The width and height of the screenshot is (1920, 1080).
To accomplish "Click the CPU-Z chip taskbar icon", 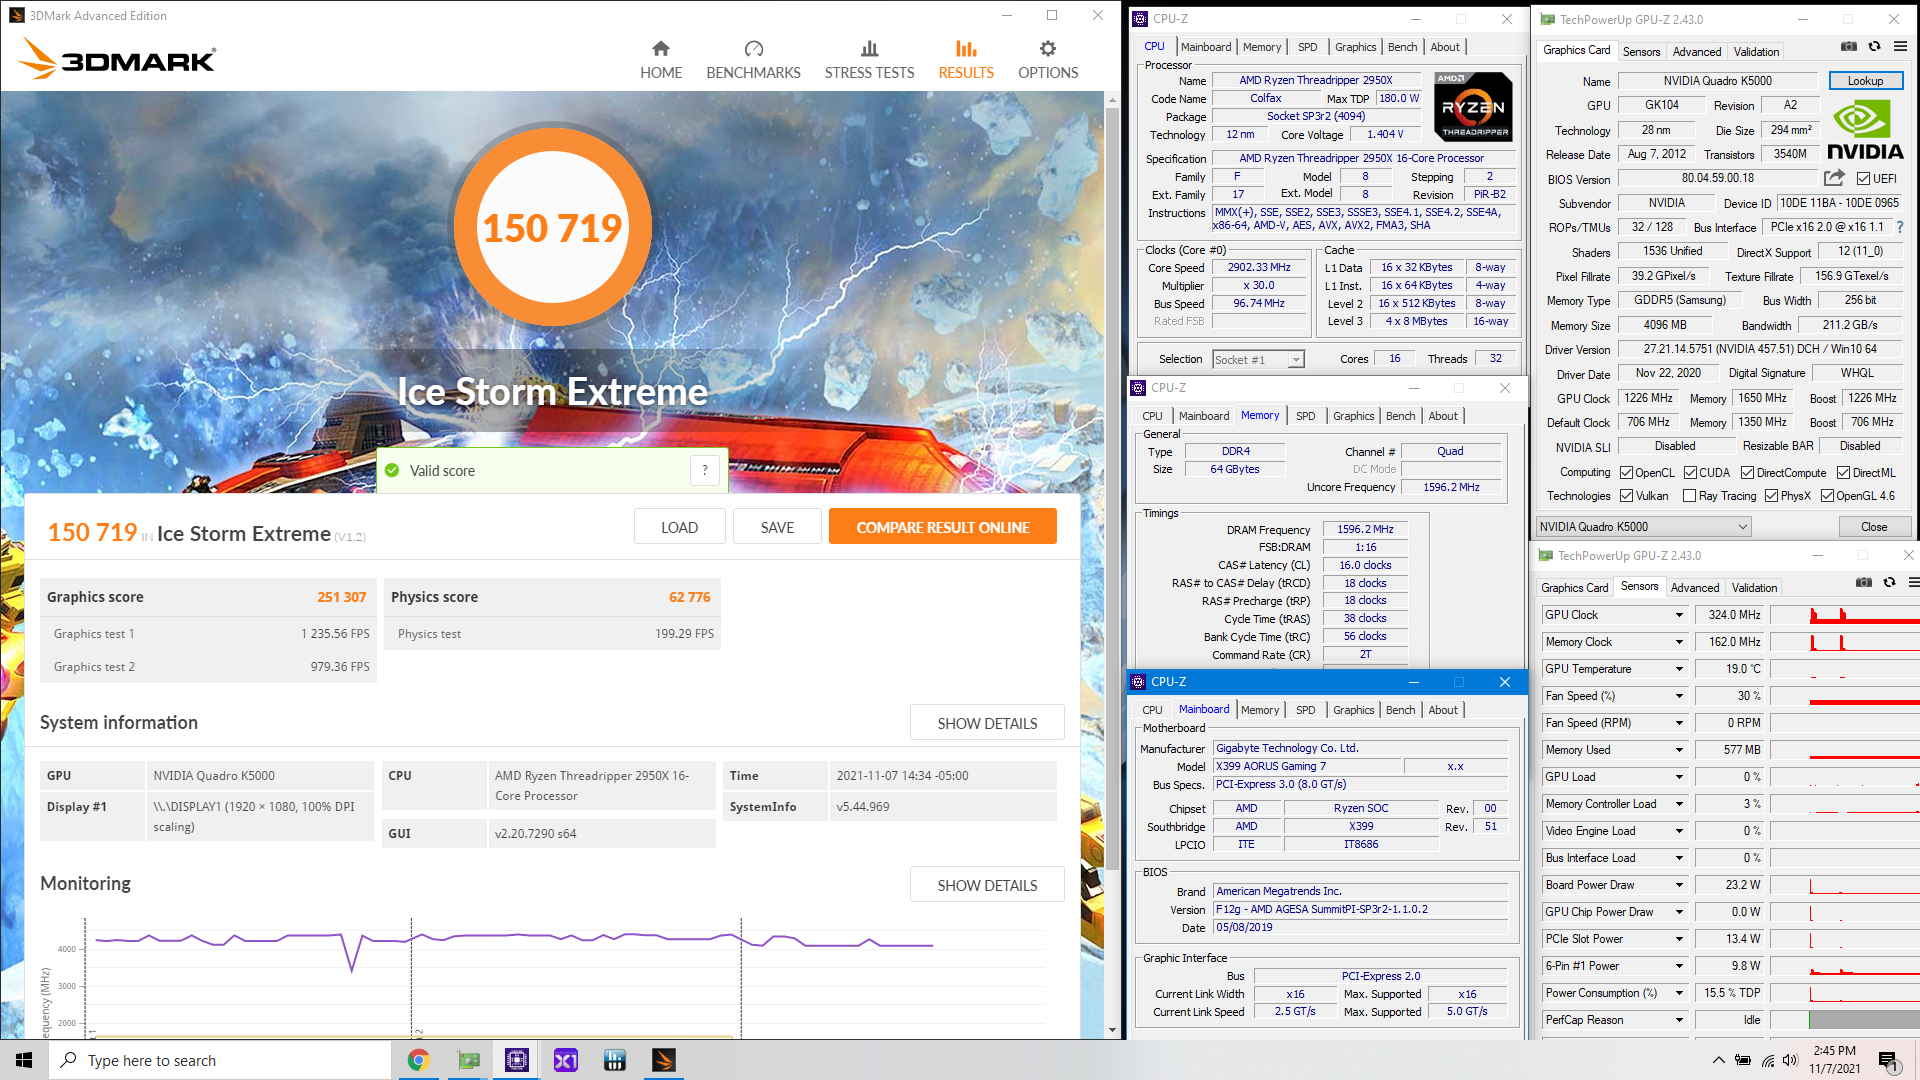I will [x=517, y=1060].
